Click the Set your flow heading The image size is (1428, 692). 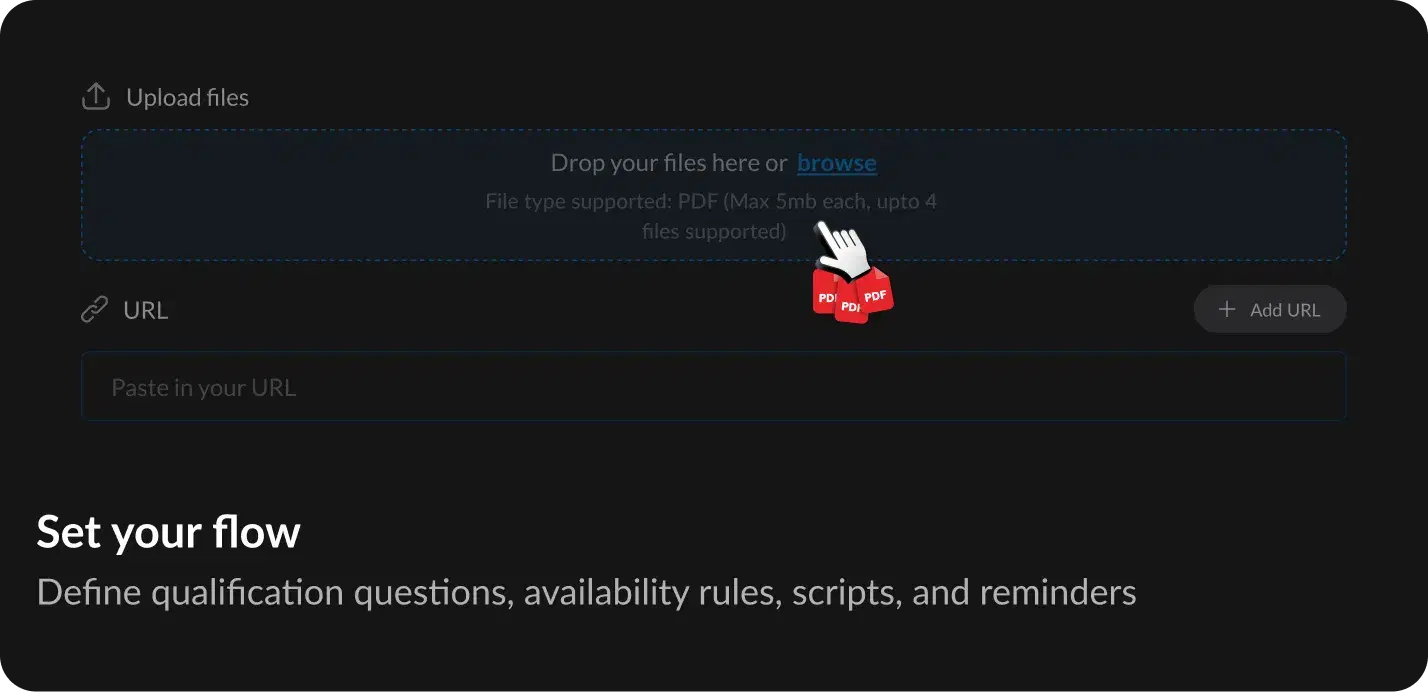click(168, 532)
